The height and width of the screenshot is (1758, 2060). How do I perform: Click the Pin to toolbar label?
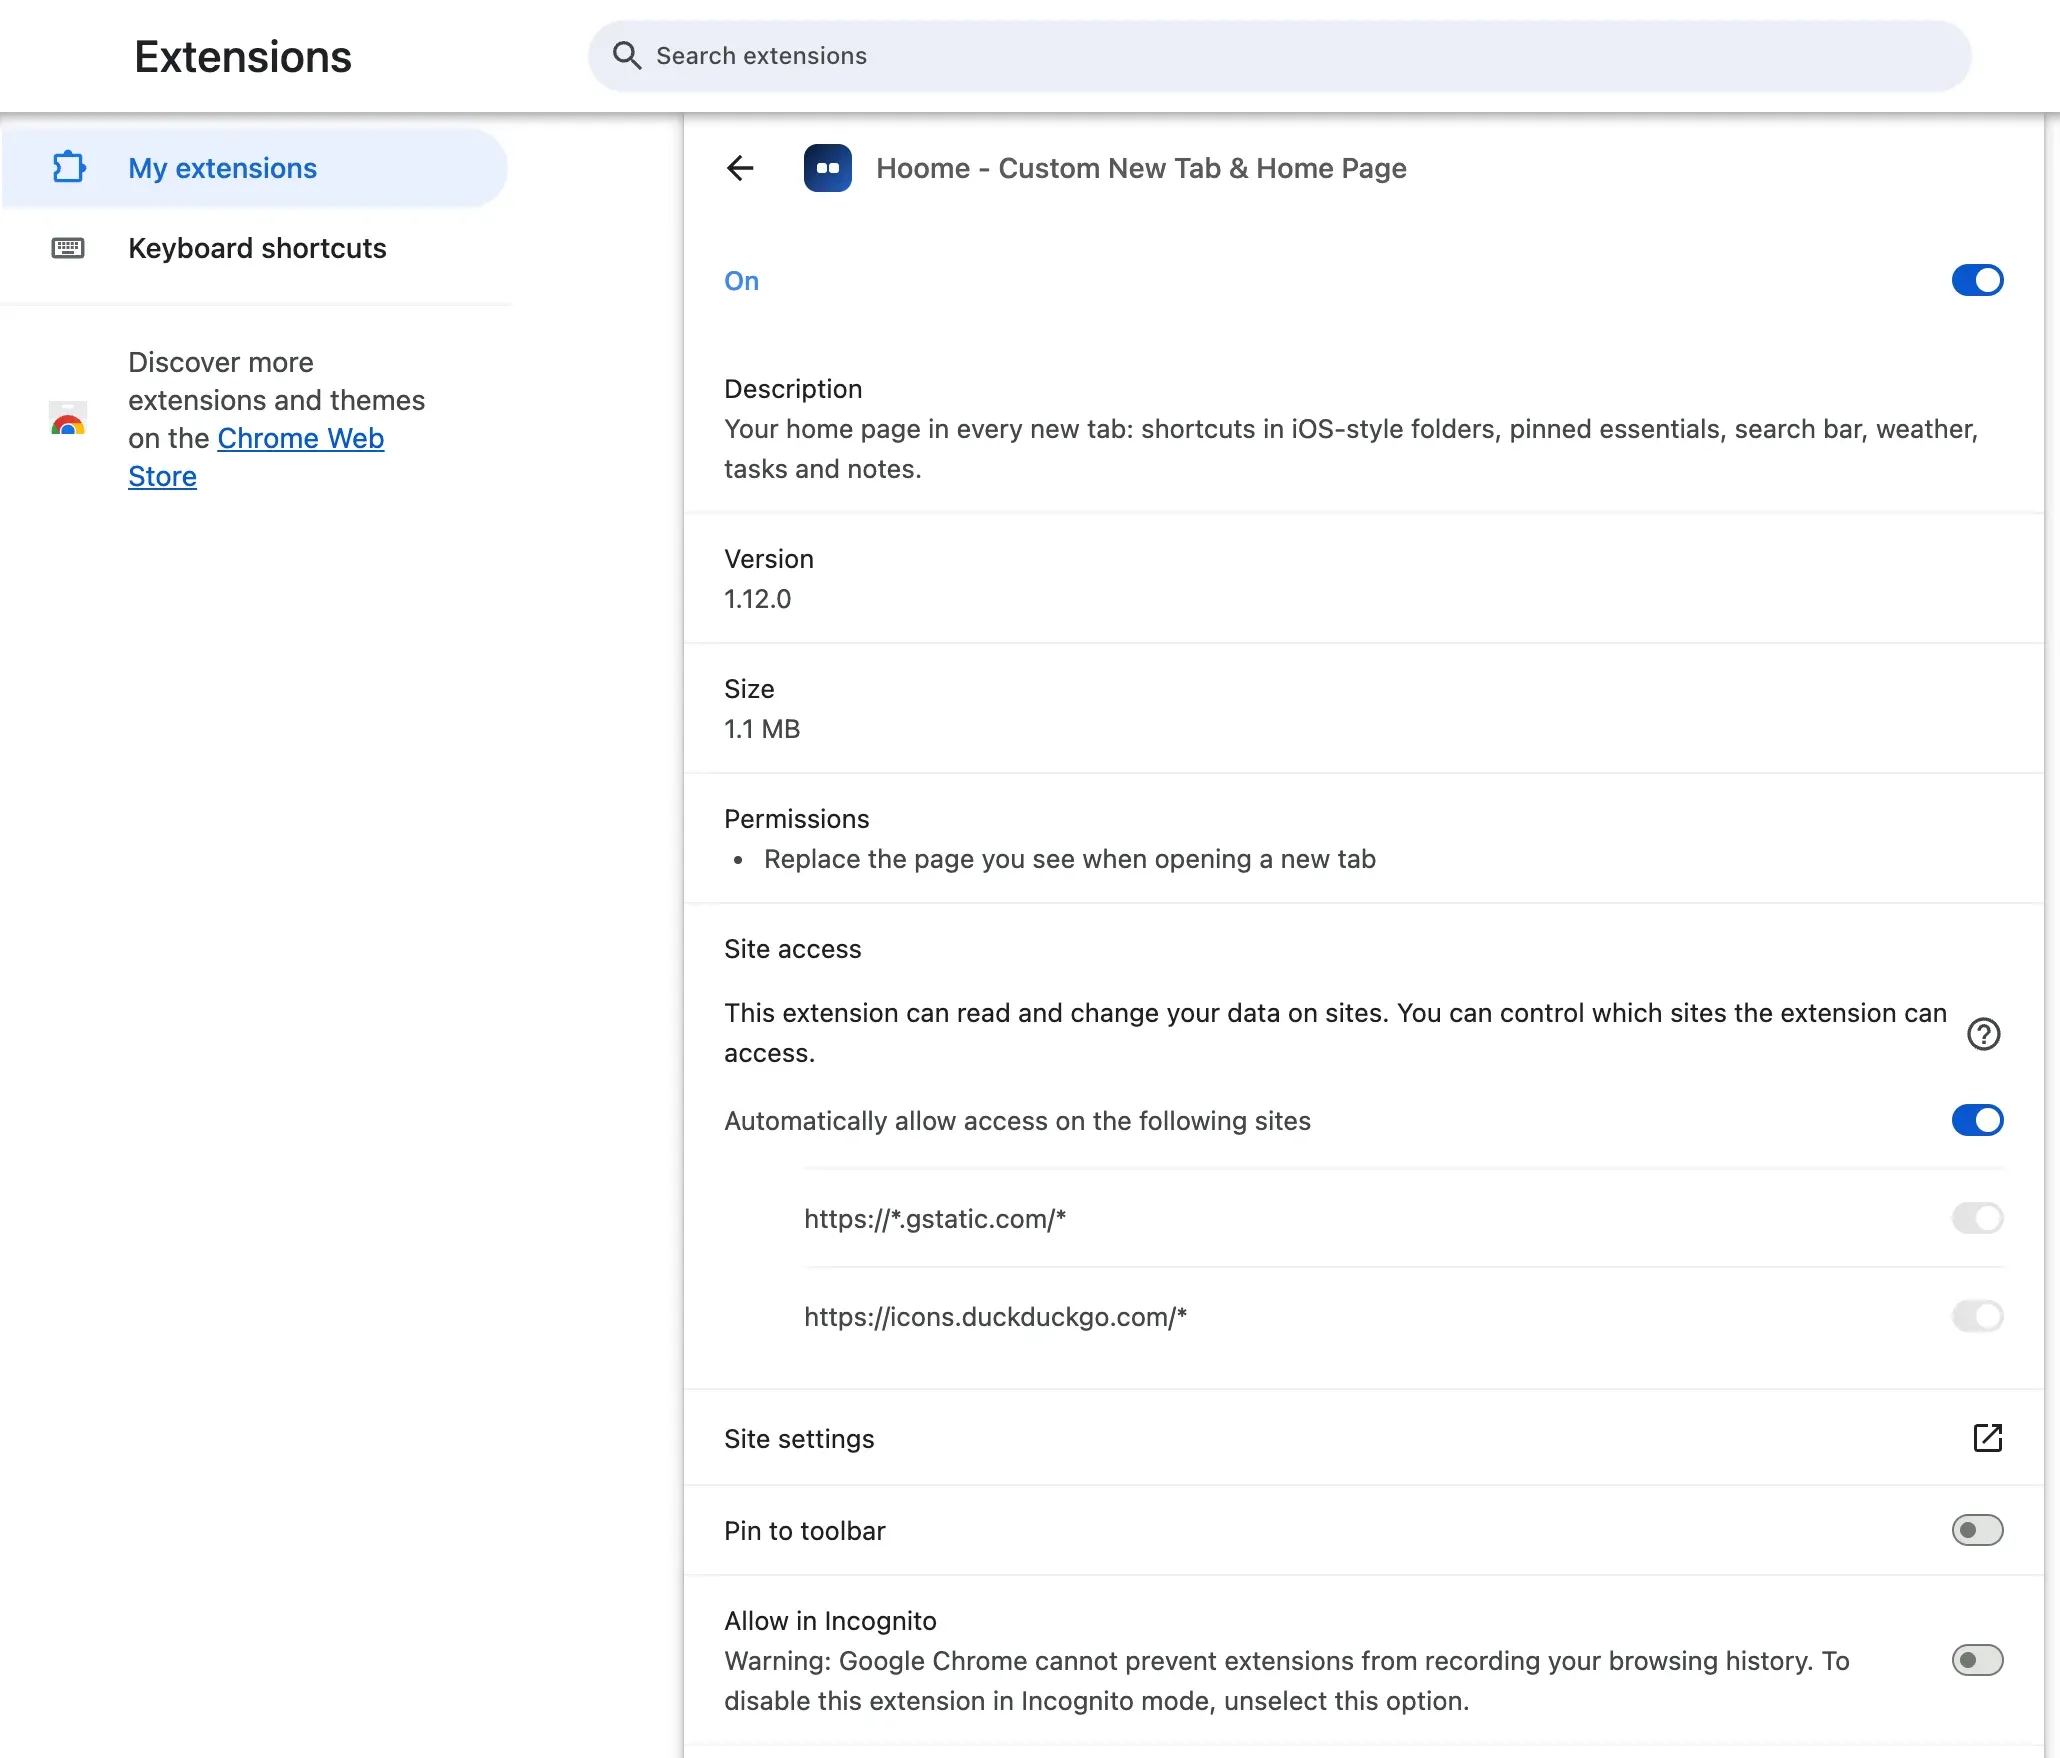pyautogui.click(x=805, y=1531)
